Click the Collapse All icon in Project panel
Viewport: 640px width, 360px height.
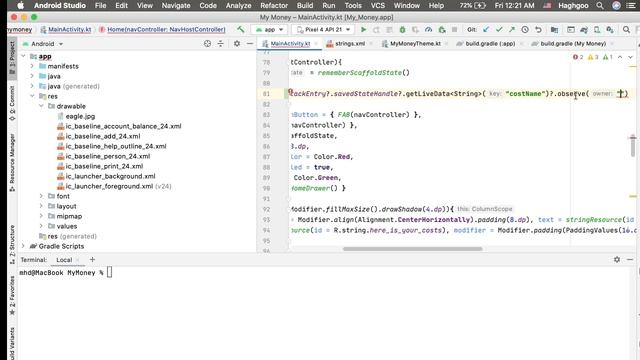(x=220, y=44)
